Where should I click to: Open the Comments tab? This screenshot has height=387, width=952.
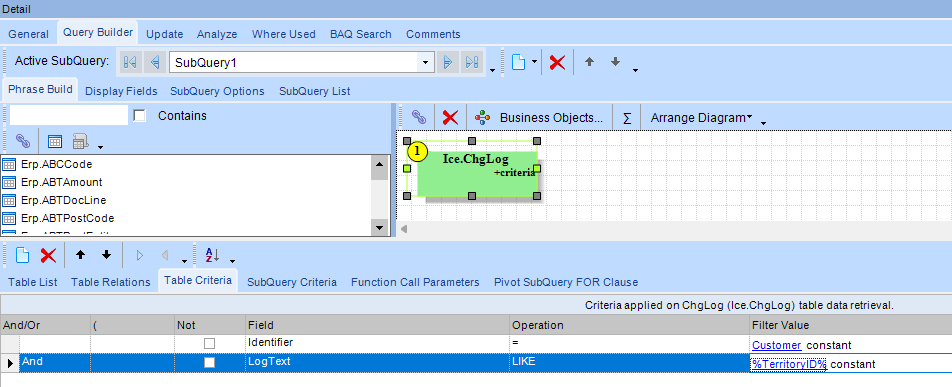(433, 34)
